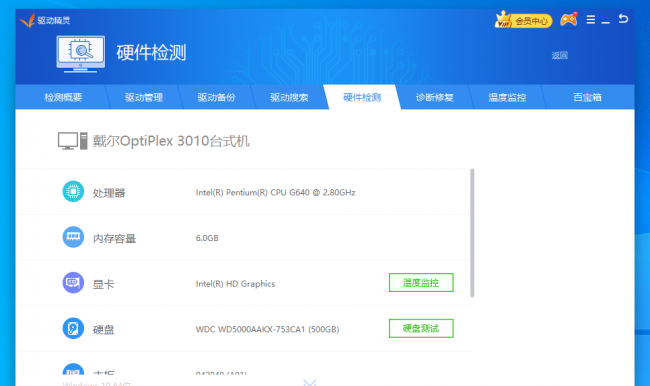Click the desktop computer icon beside 戴尔OptiPlex

tap(73, 141)
